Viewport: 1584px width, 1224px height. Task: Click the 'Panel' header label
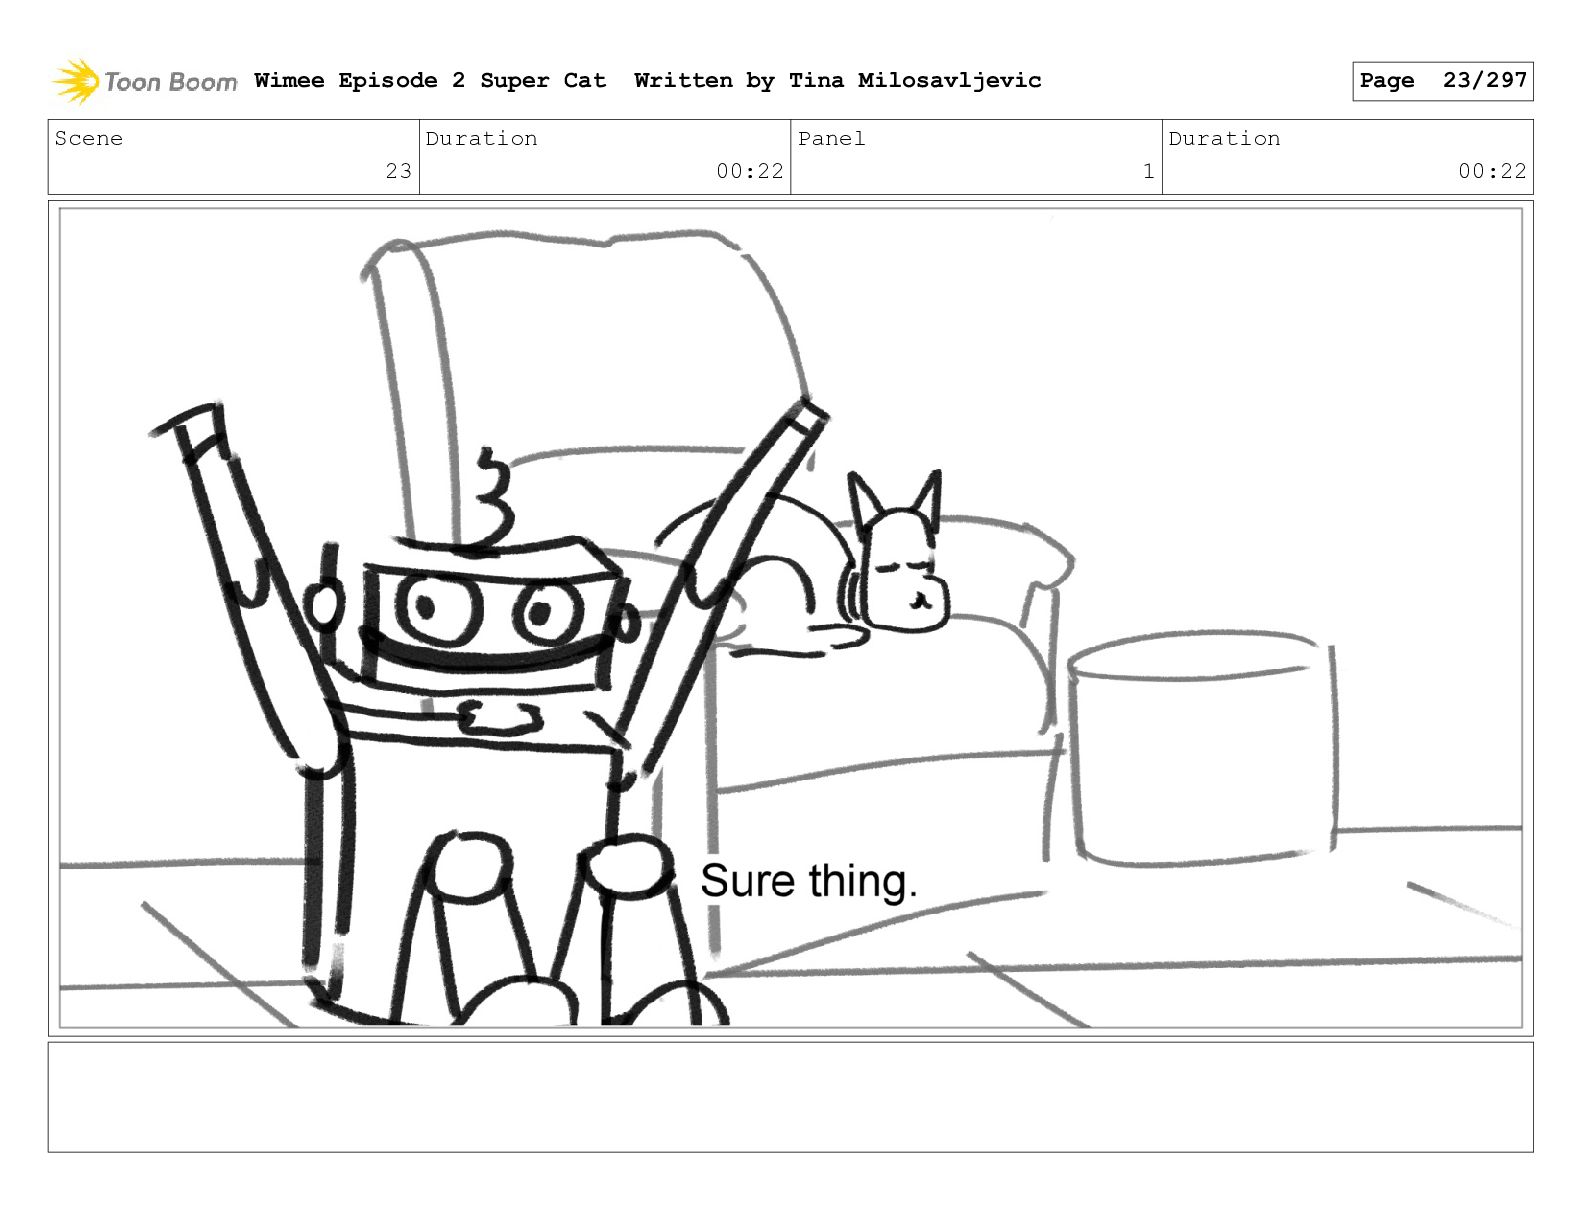831,138
